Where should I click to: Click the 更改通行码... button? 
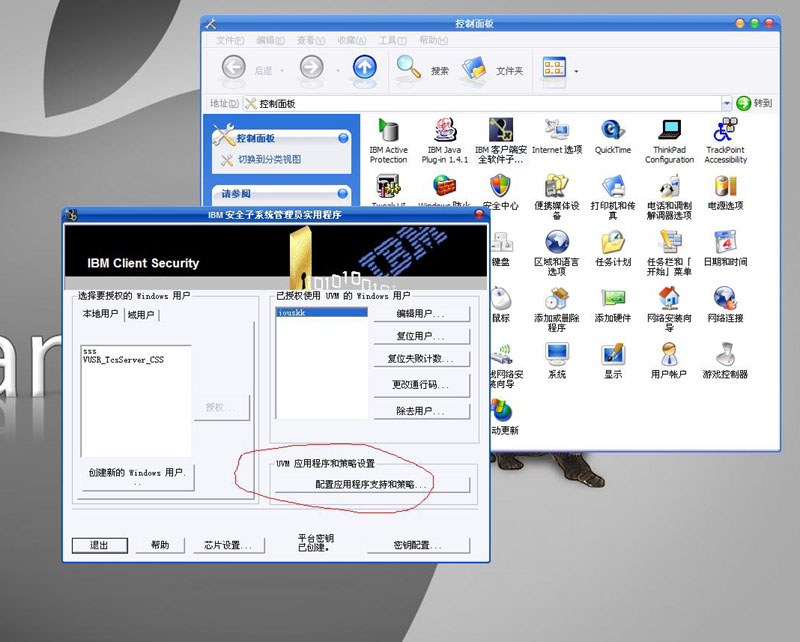421,384
